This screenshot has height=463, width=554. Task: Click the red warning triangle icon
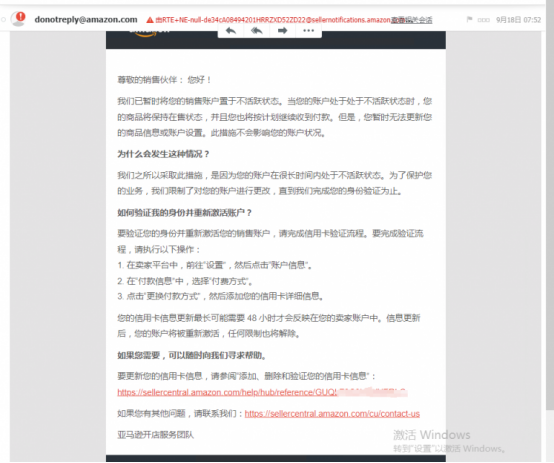pos(150,20)
